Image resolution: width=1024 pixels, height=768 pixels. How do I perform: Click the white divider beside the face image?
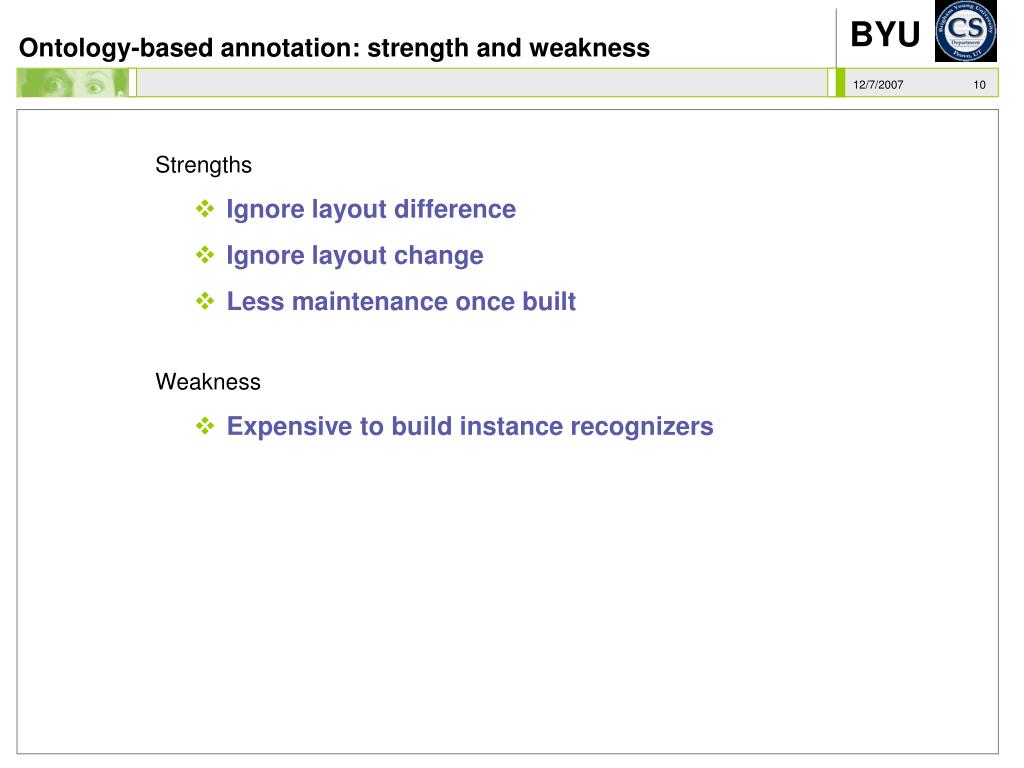tap(133, 83)
